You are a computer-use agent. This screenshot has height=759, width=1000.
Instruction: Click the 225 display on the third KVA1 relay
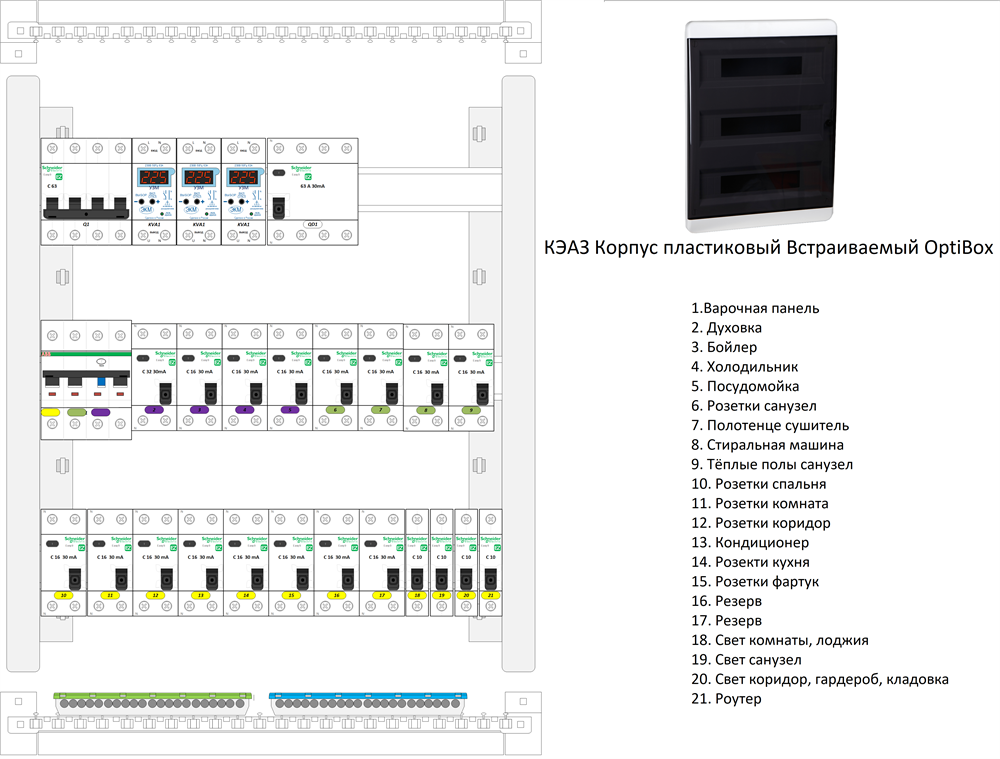[x=243, y=177]
